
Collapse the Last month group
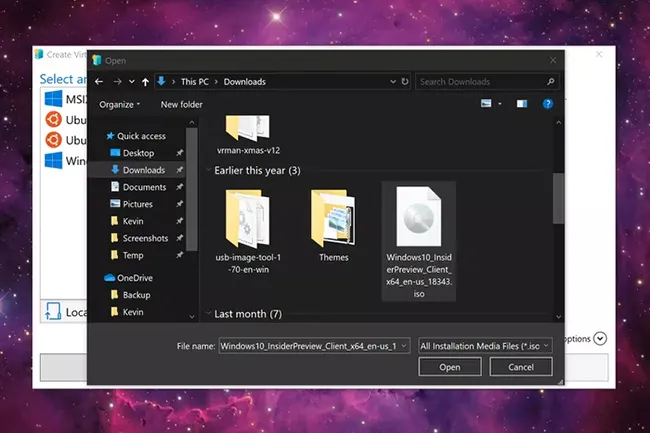208,314
